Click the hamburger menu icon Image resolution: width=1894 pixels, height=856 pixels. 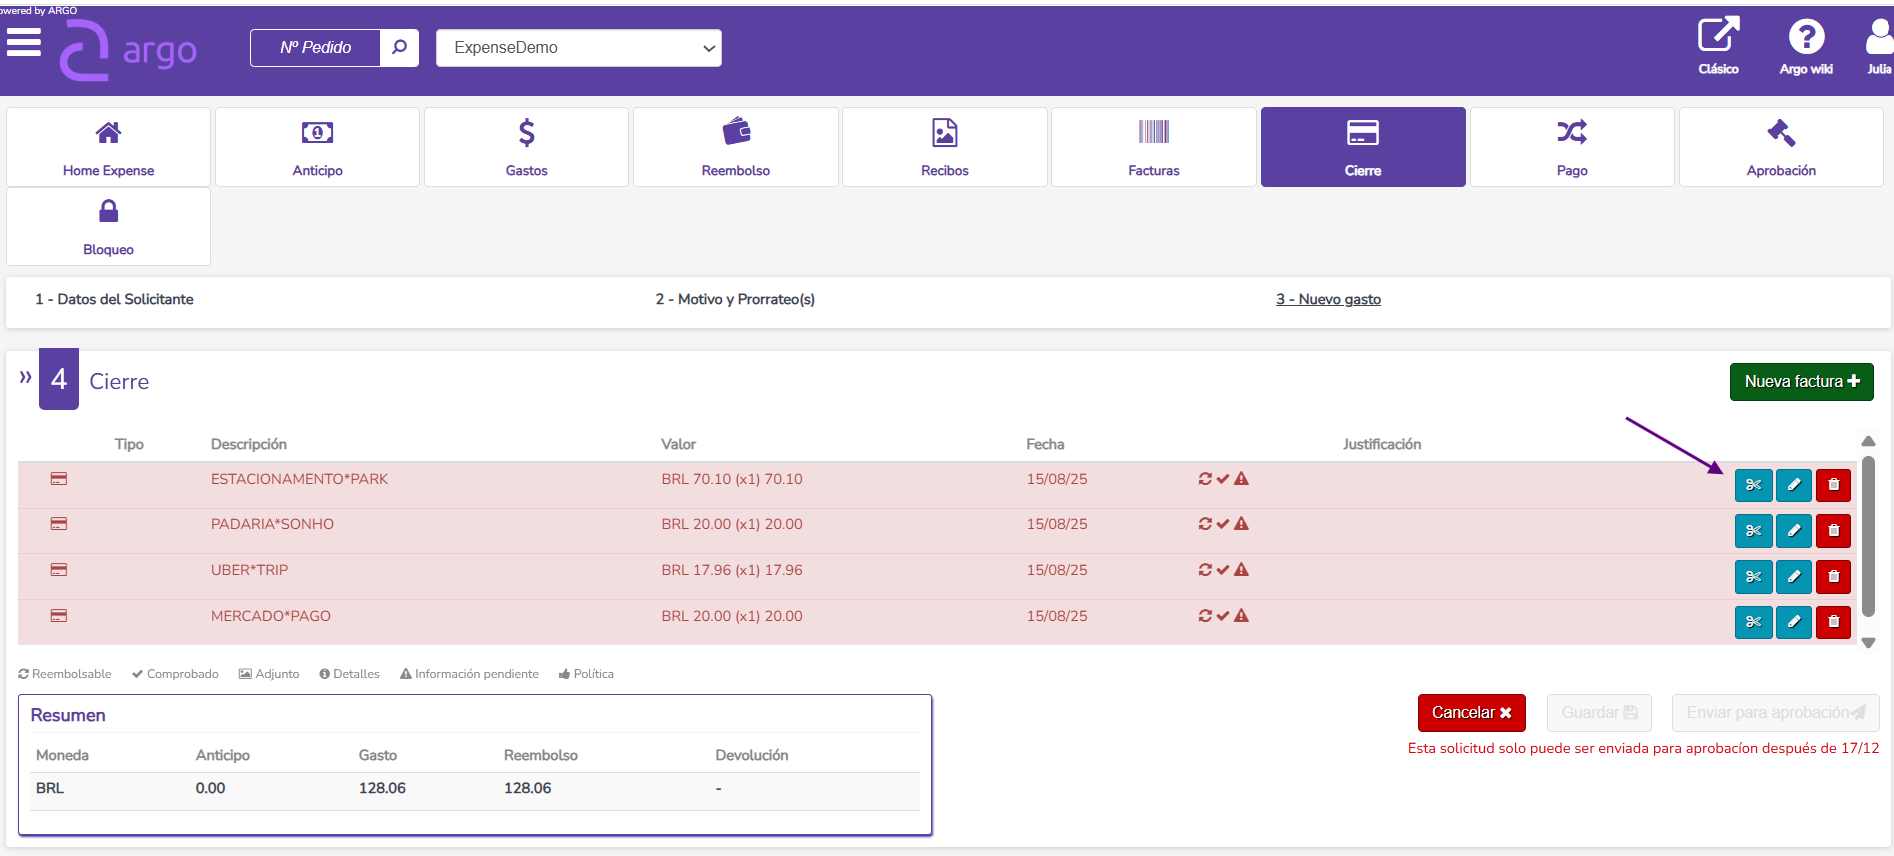[23, 43]
